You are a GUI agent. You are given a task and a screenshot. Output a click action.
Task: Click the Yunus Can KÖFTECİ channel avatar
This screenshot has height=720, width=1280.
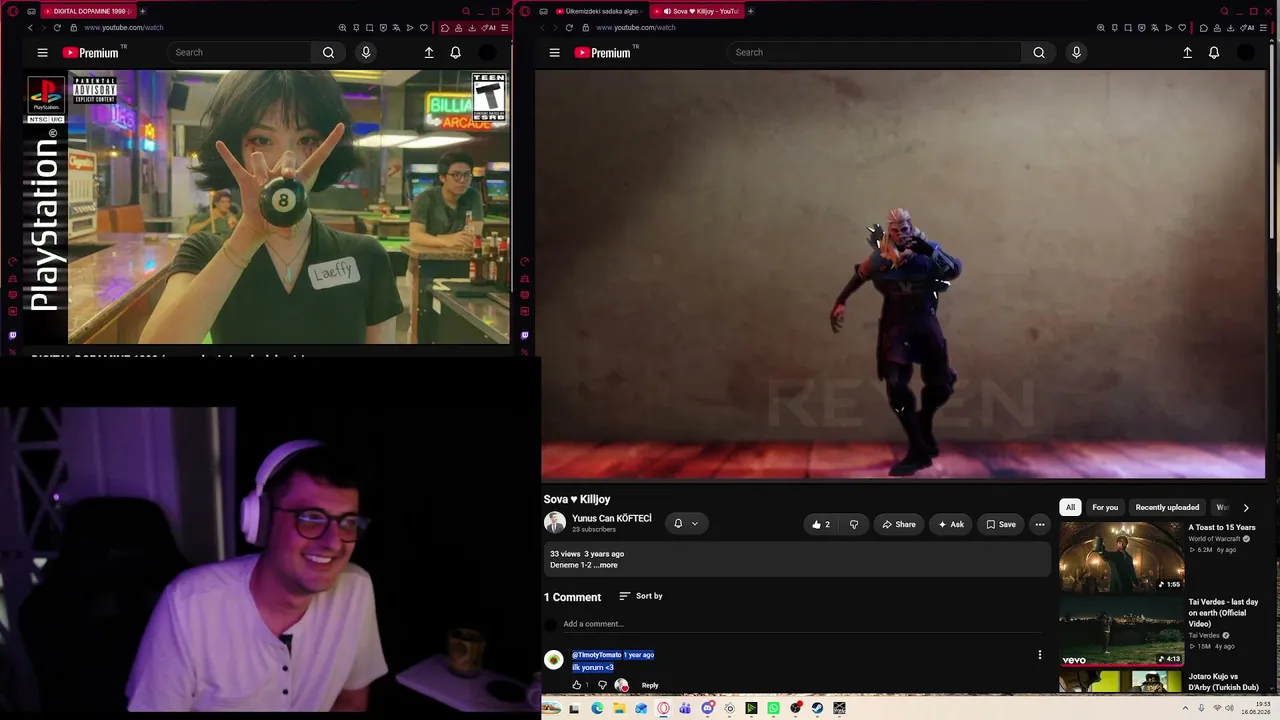click(555, 523)
